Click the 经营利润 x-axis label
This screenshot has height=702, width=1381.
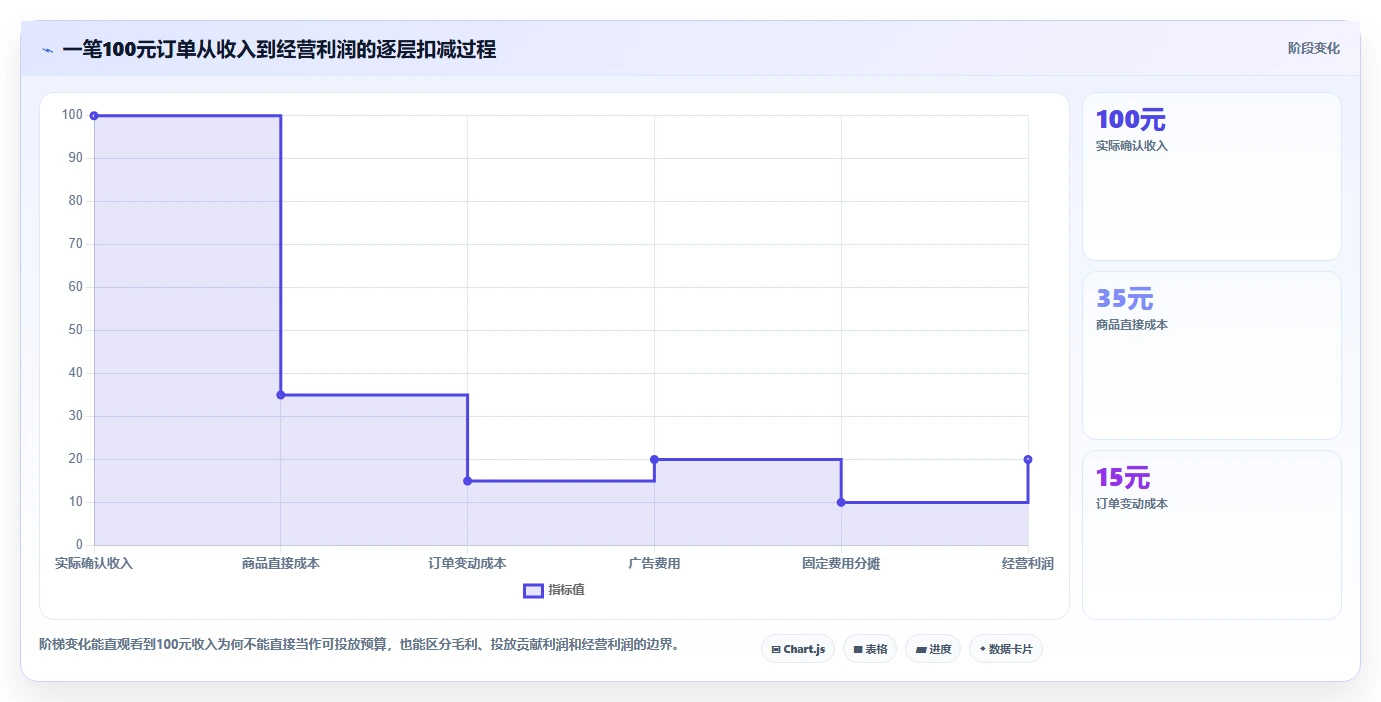[x=1028, y=564]
